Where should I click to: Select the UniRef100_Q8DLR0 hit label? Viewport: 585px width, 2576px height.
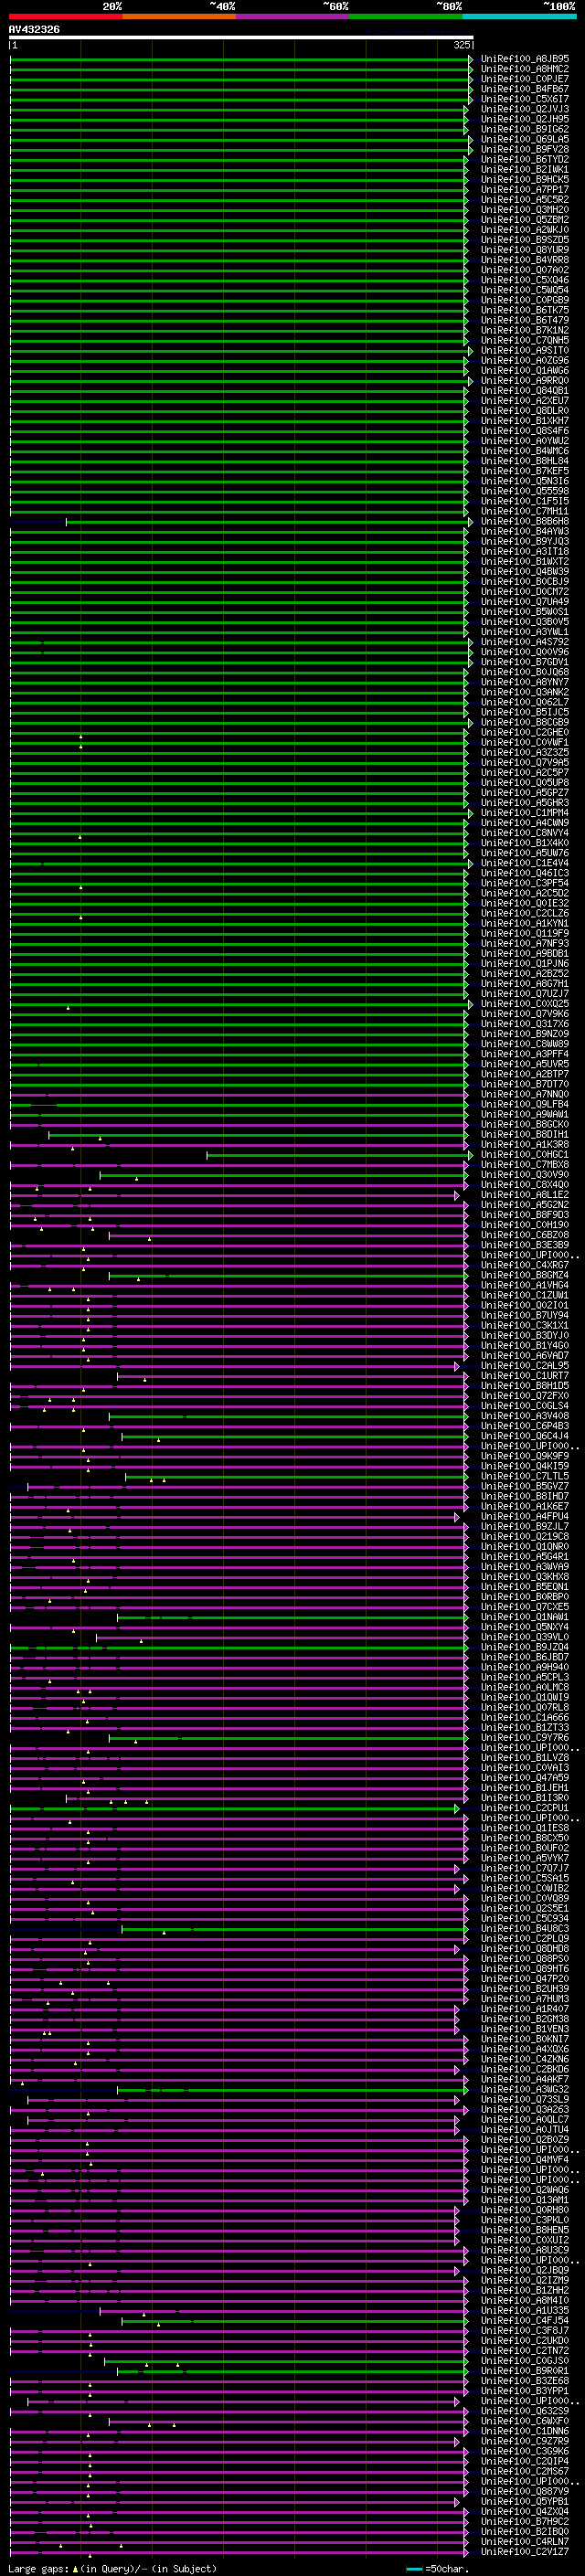click(525, 411)
